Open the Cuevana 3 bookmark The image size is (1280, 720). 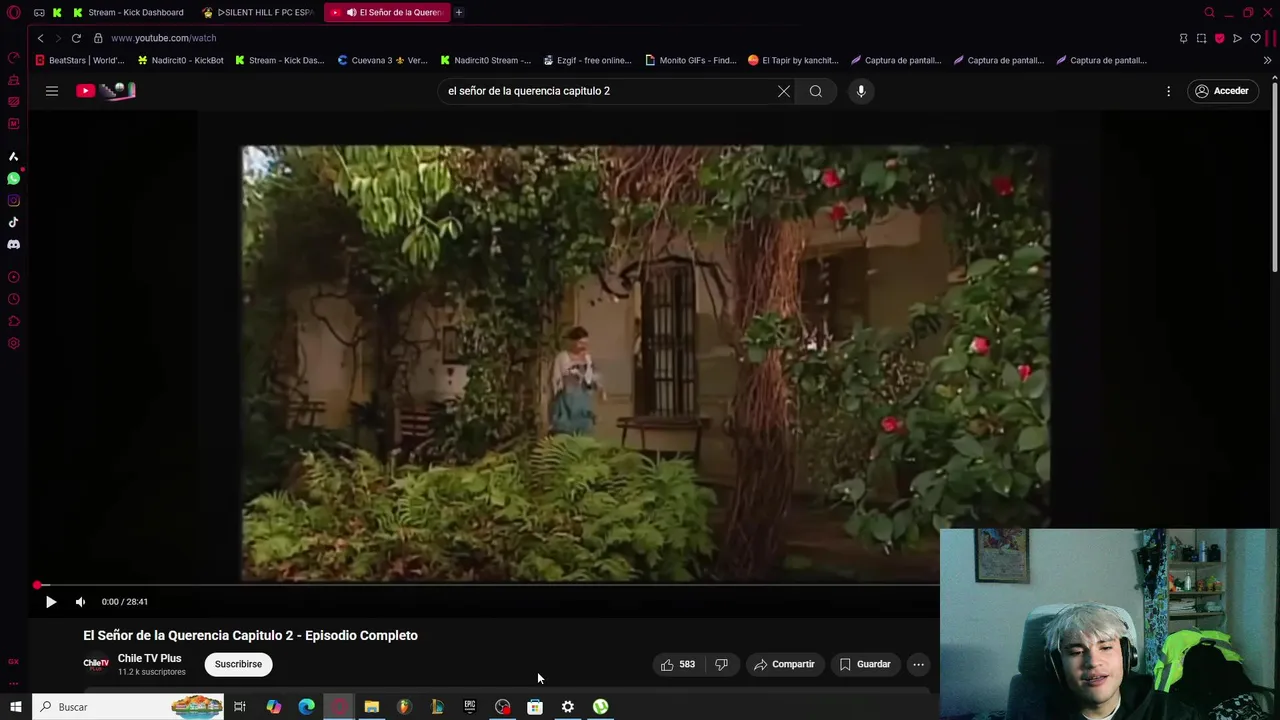383,60
